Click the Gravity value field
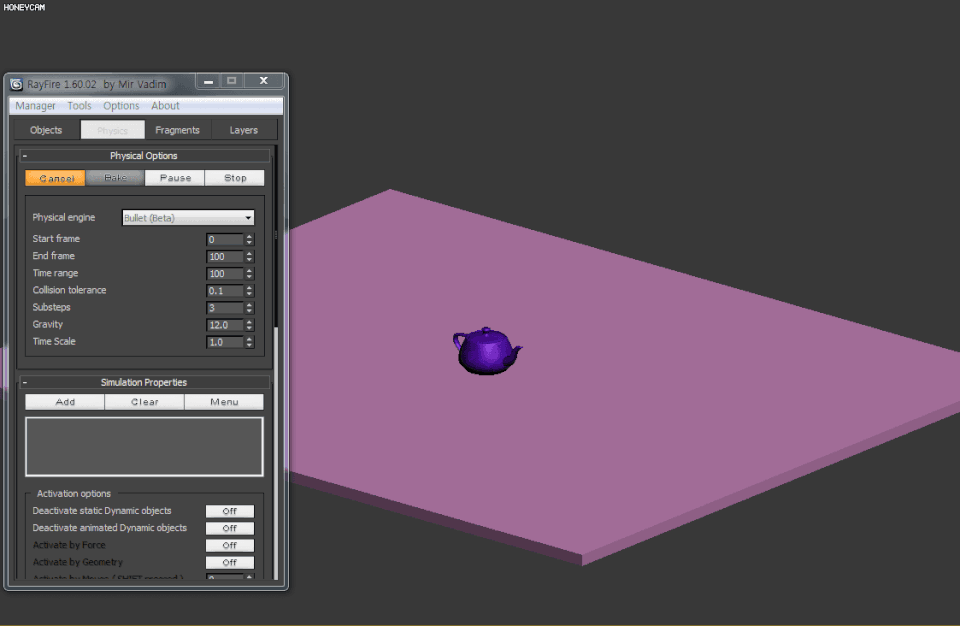960x626 pixels. [225, 325]
